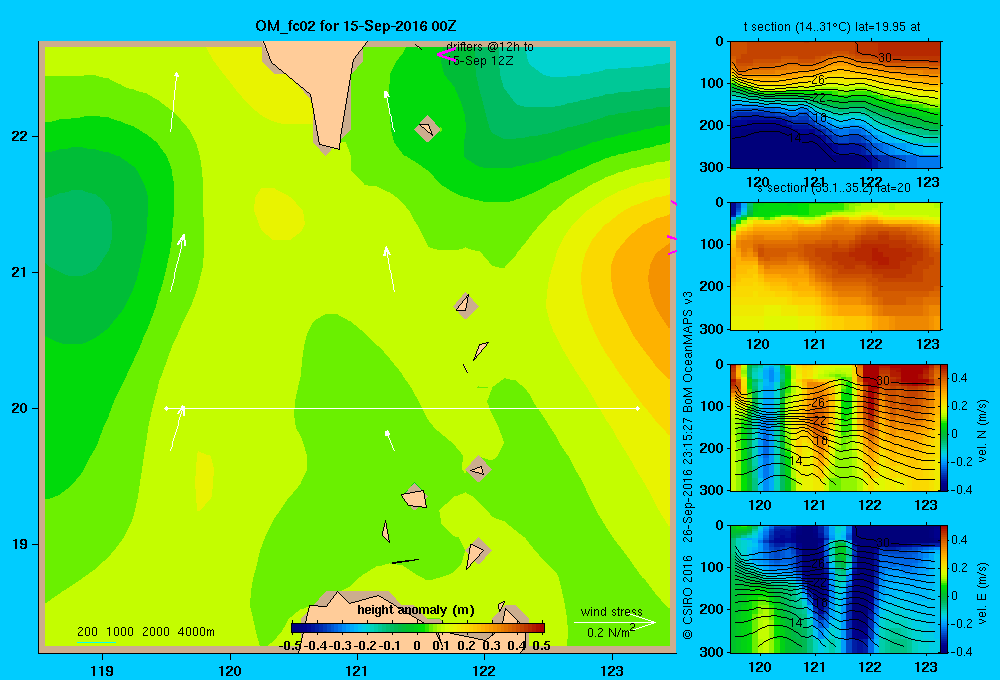1000x680 pixels.
Task: Click the 'vel. N (m/s)' axis label
Action: 982,431
